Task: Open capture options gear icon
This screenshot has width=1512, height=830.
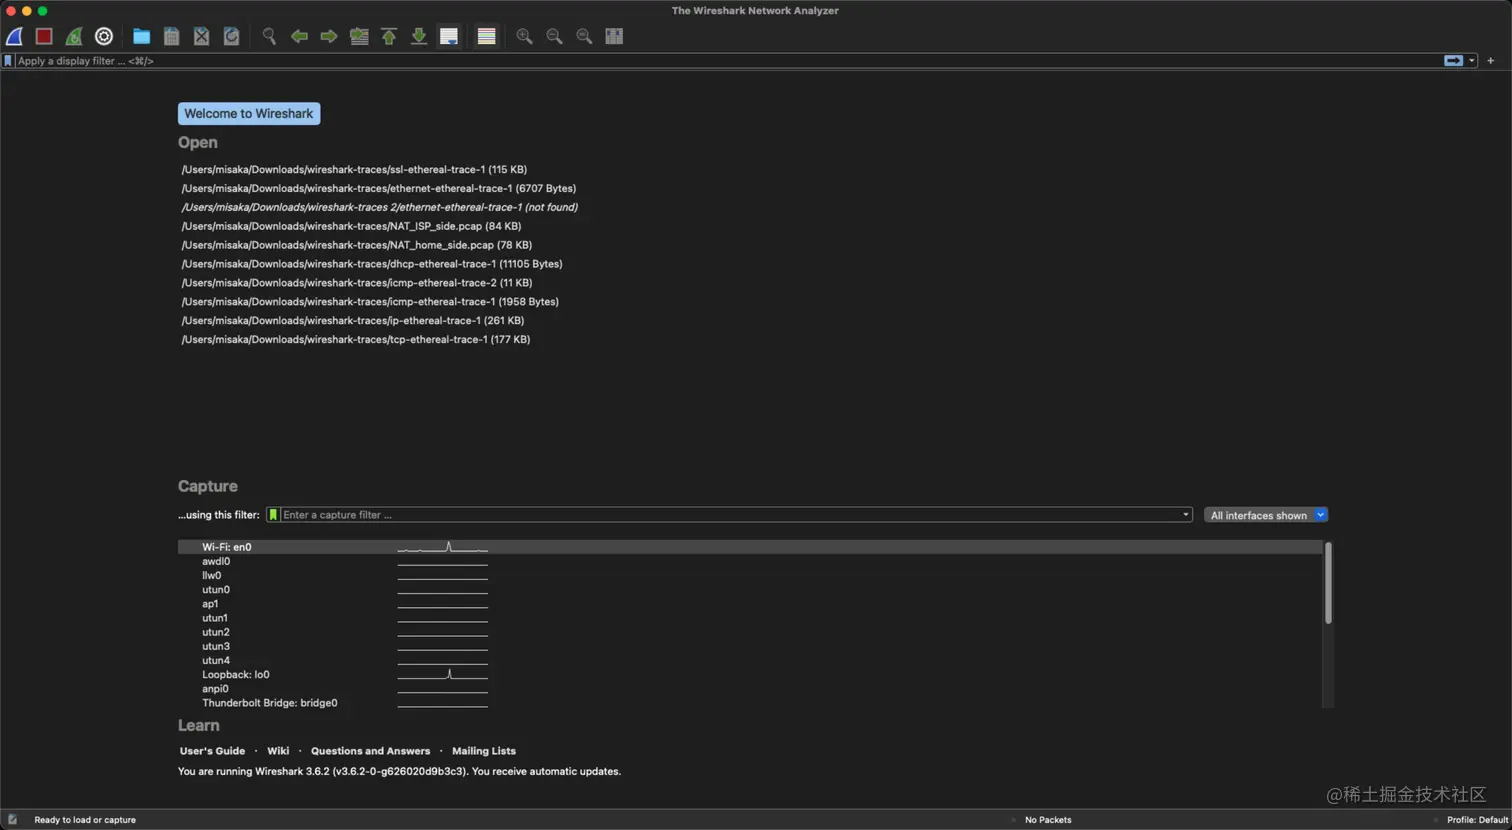Action: point(104,36)
